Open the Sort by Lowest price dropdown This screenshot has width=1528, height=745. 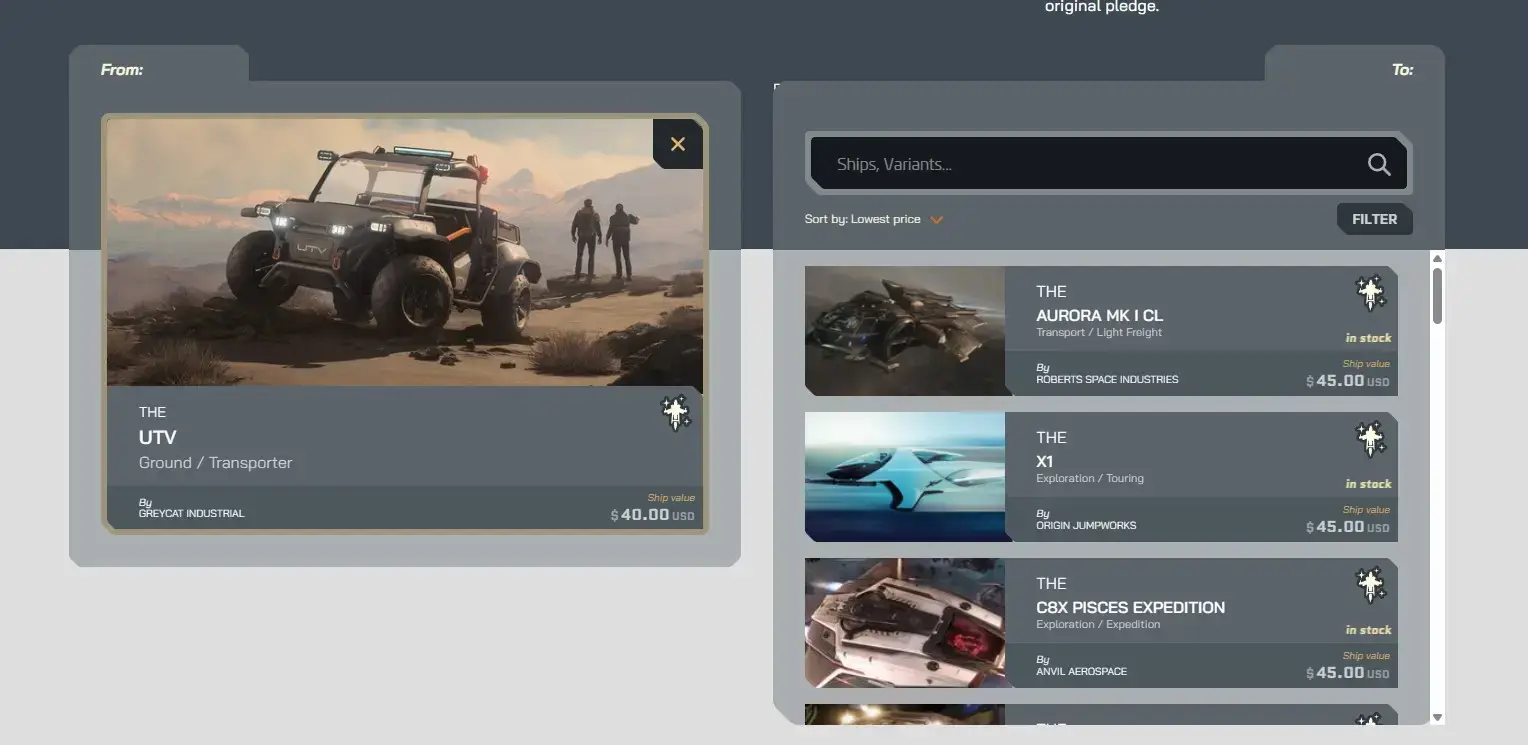862,219
